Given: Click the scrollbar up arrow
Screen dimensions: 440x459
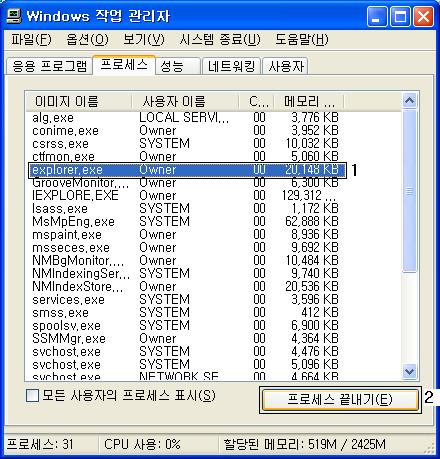Looking at the screenshot, I should click(x=410, y=101).
